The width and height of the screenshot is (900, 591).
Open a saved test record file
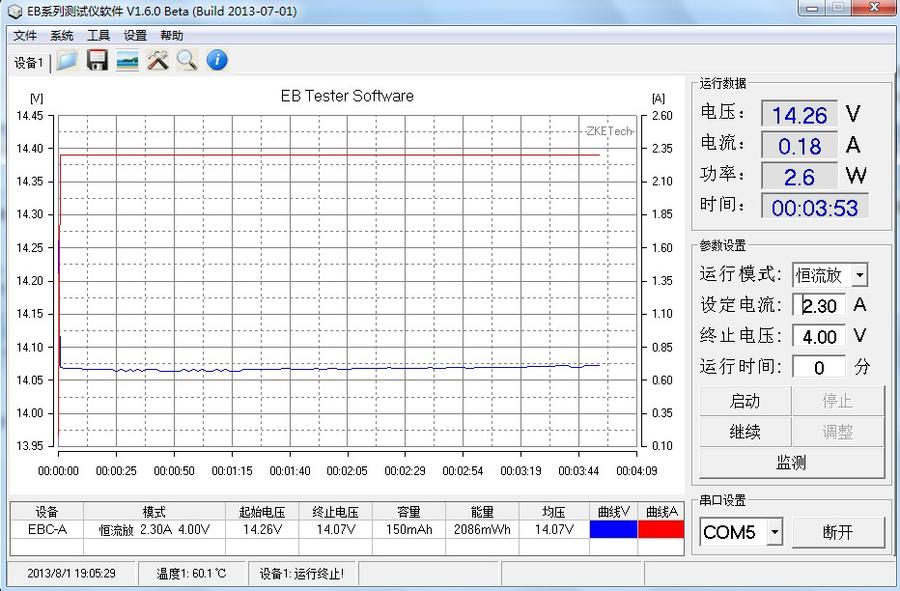65,60
